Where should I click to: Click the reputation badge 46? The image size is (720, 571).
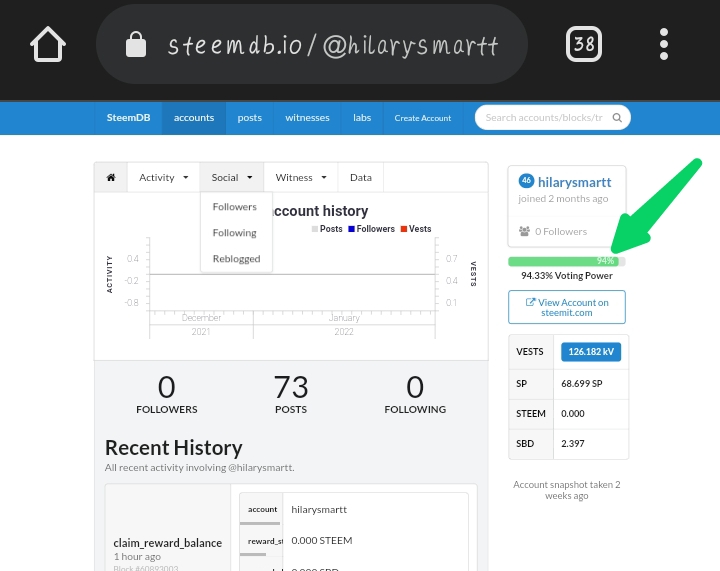[526, 181]
